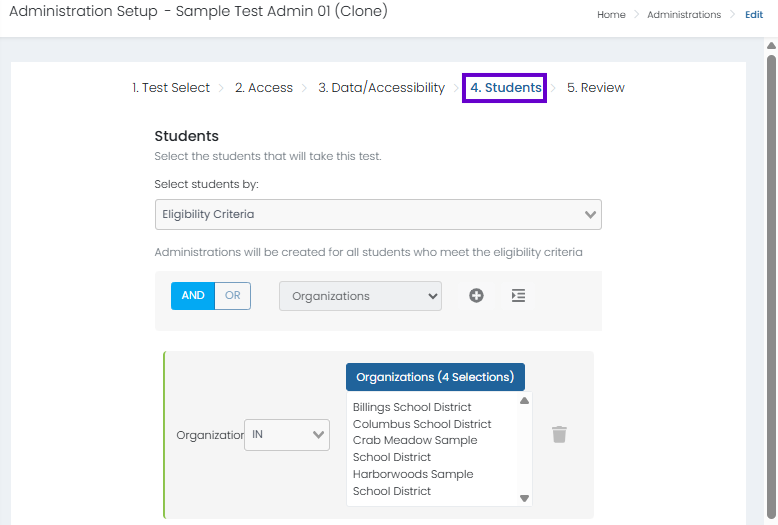The image size is (778, 525).
Task: Jump to step 5 Review
Action: [595, 88]
